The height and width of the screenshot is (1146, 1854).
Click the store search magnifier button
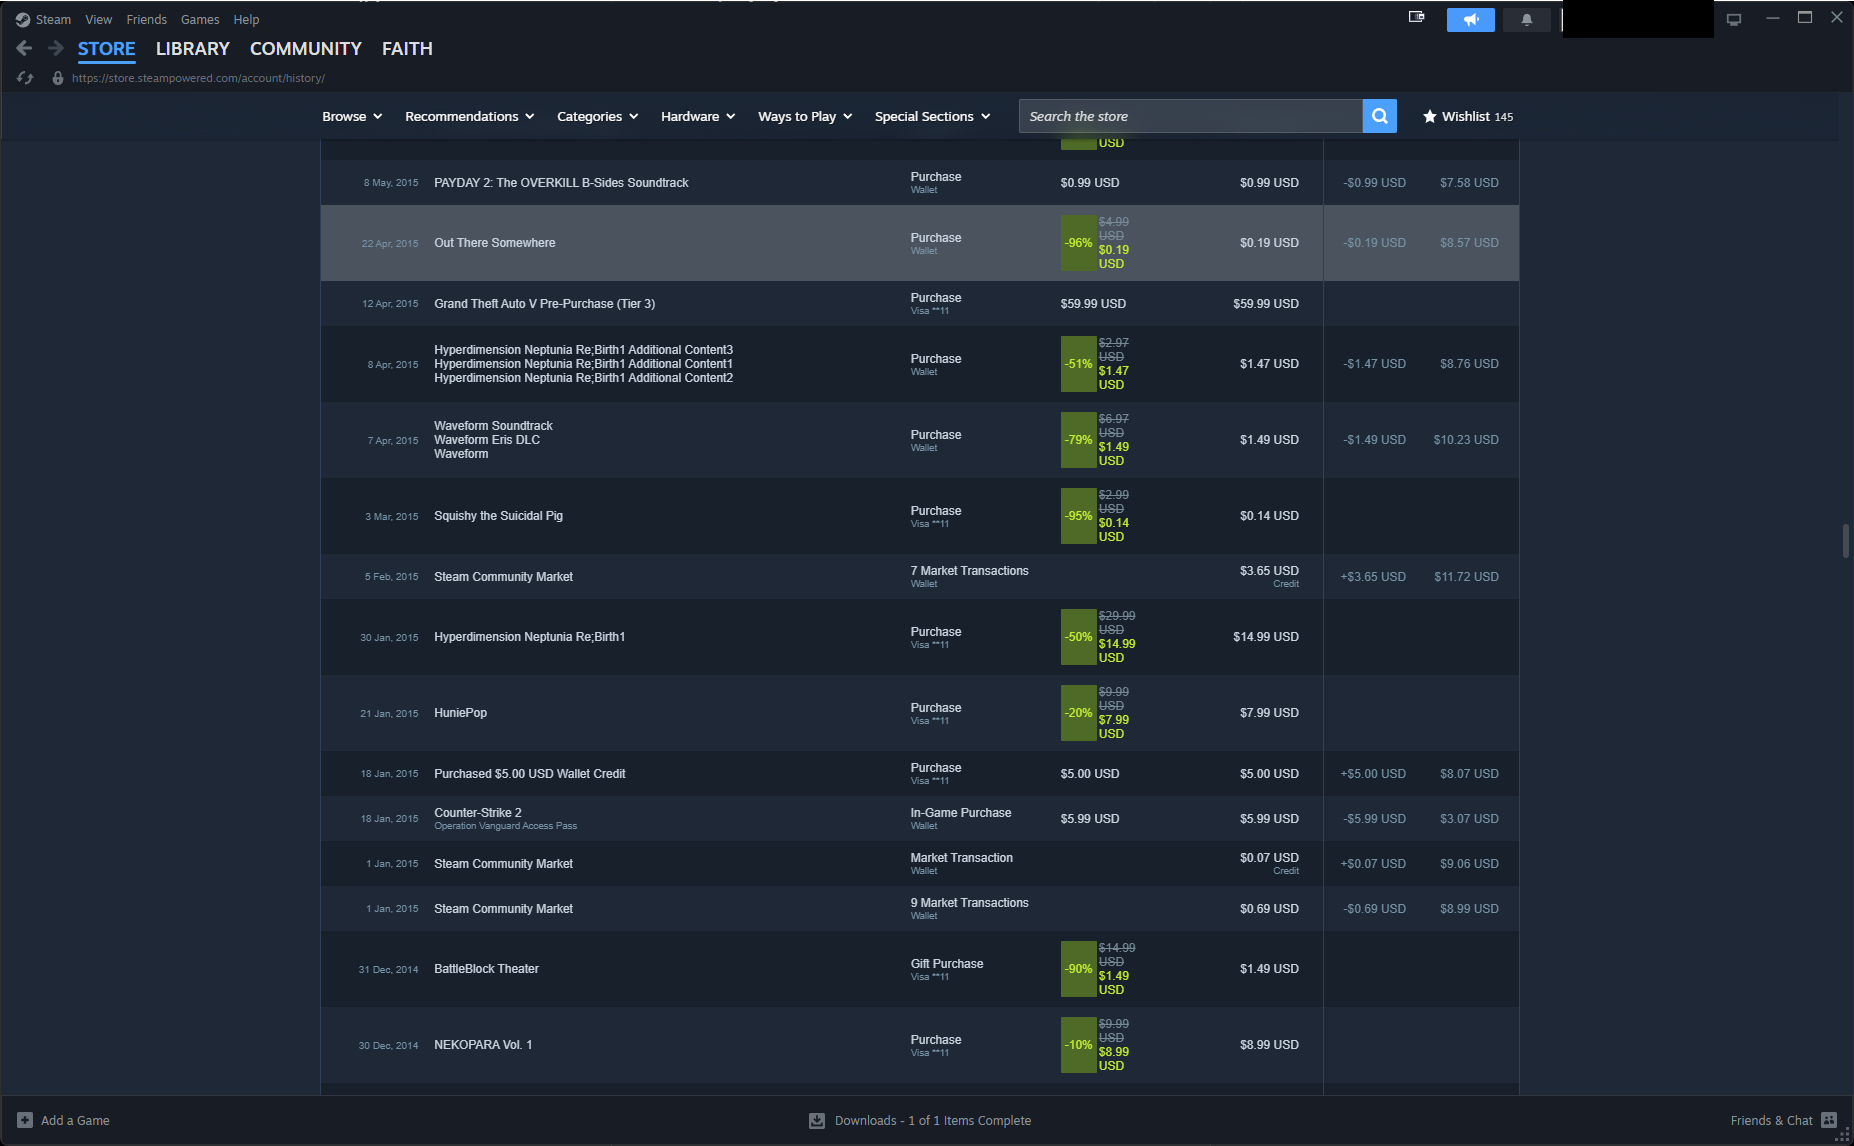pos(1380,116)
